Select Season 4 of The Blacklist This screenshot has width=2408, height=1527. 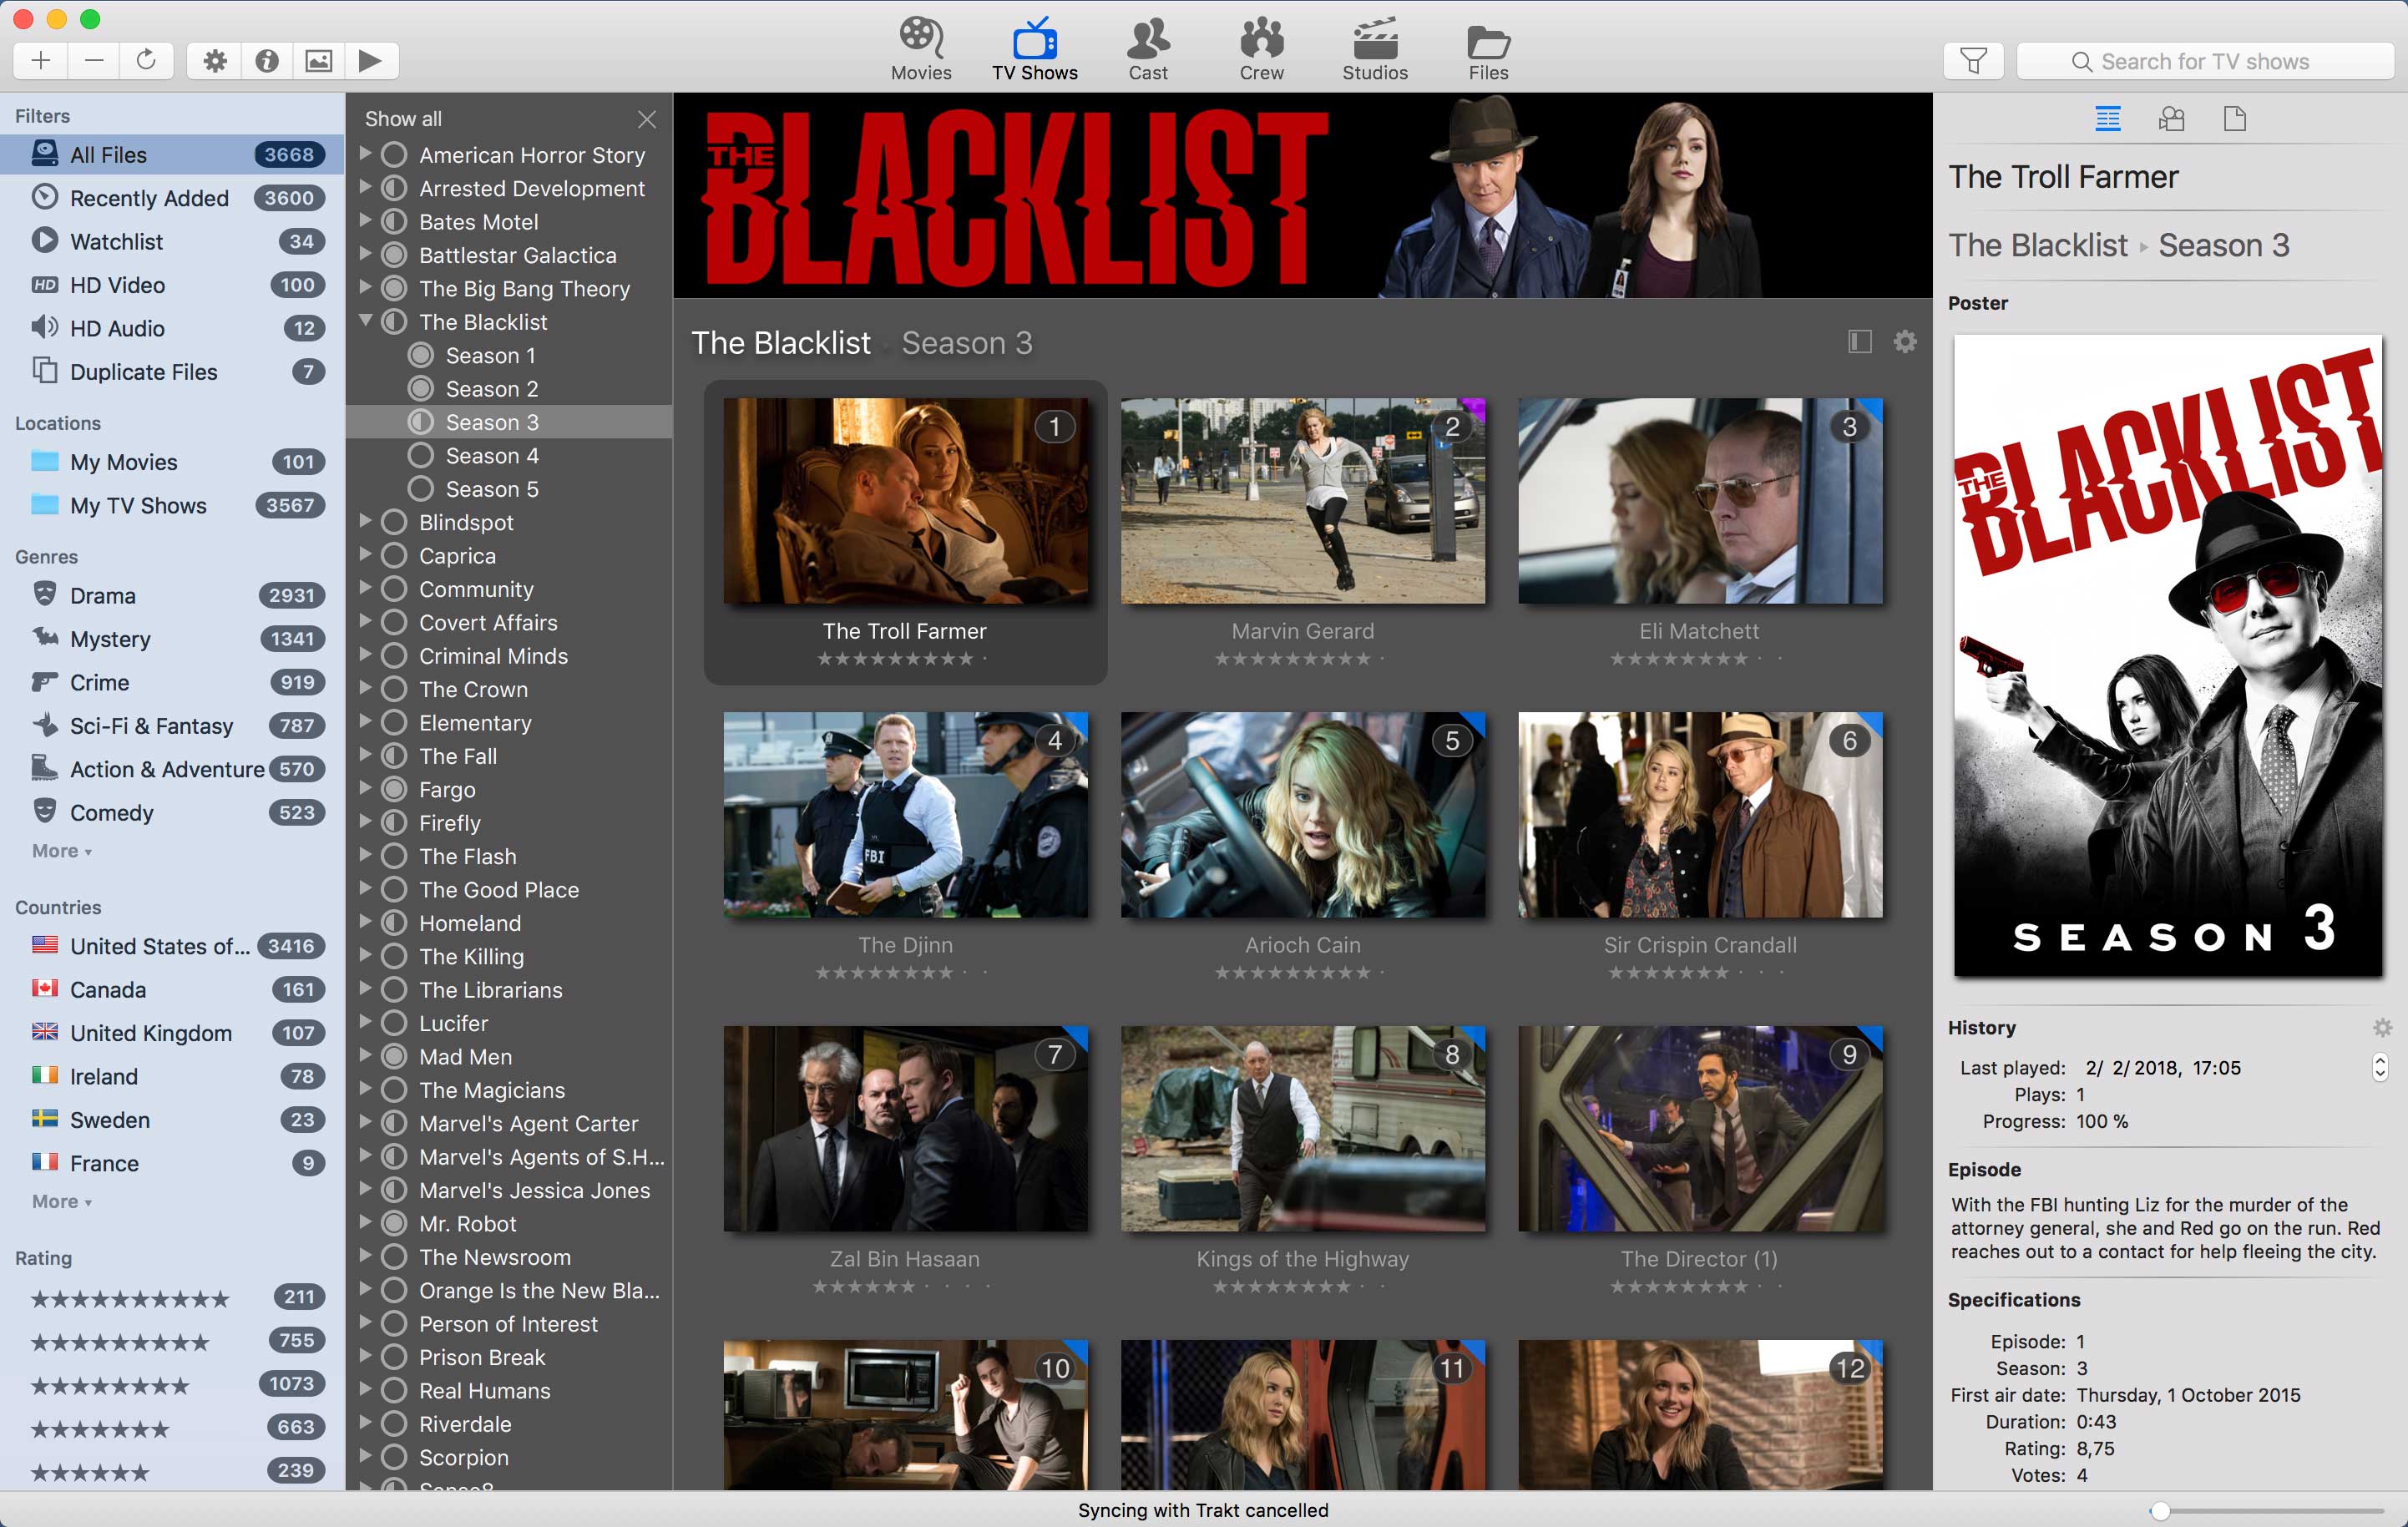(x=493, y=454)
